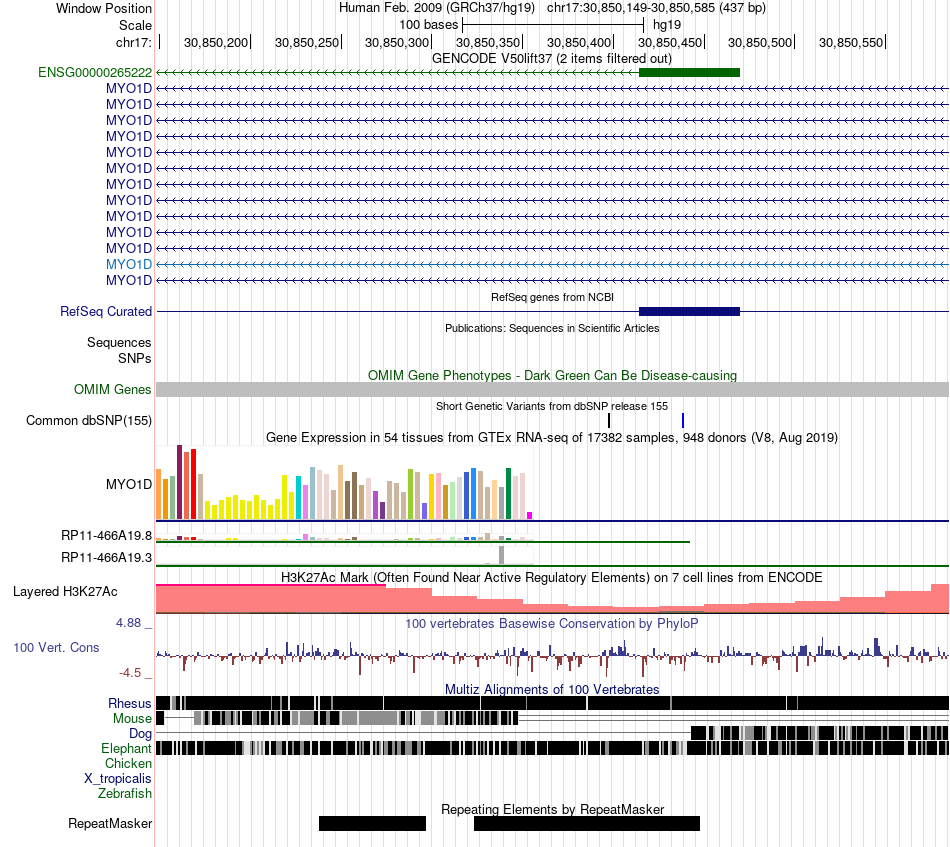Click the shorter RepeatMasker repeat block
Image resolution: width=950 pixels, height=847 pixels.
[x=373, y=823]
